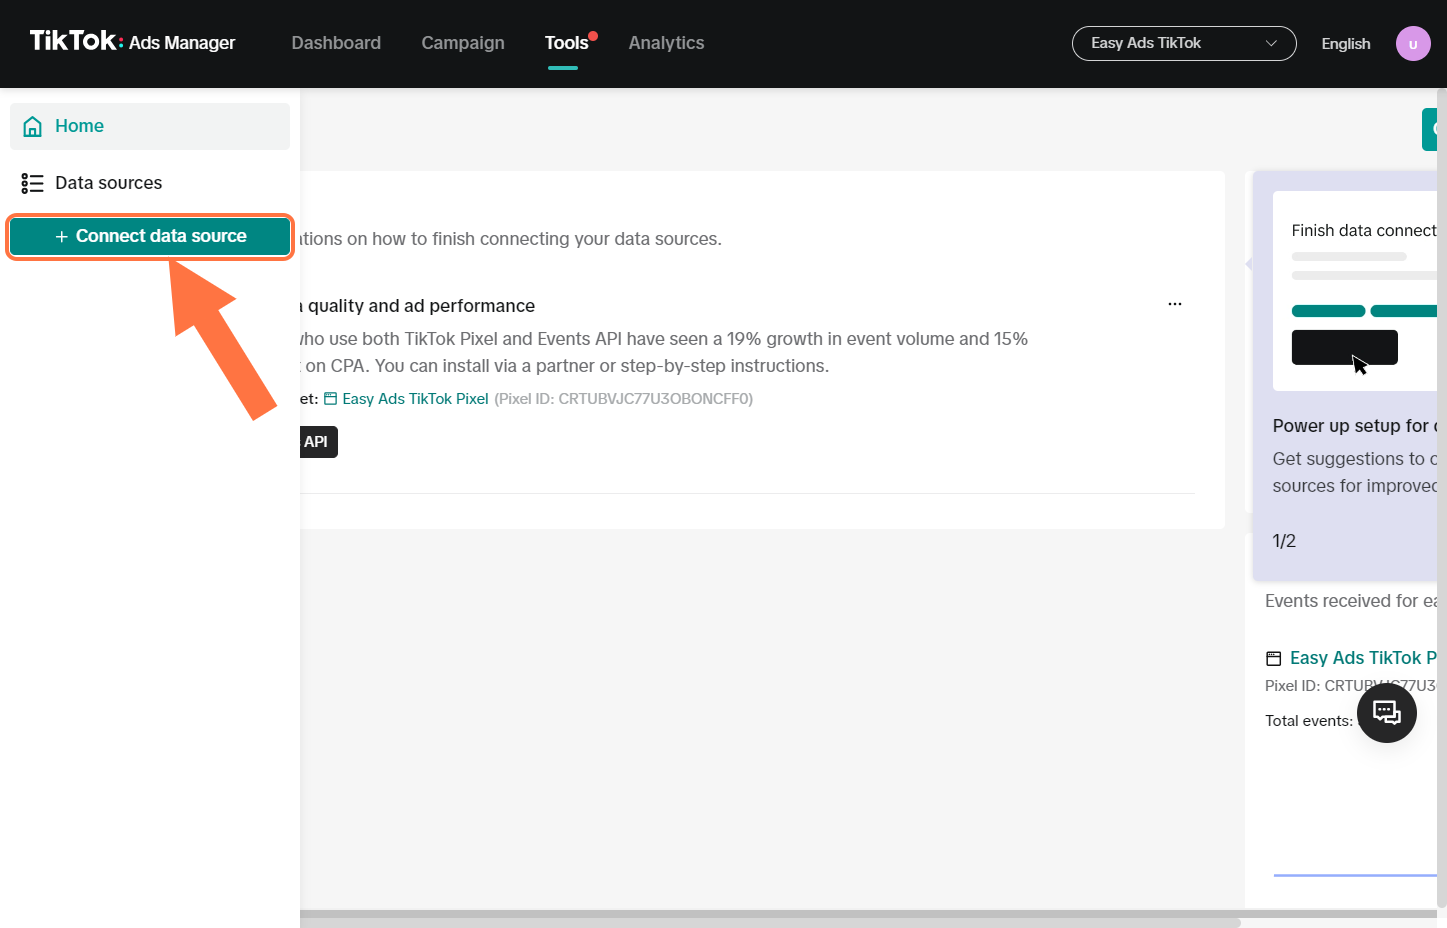Viewport: 1447px width, 928px height.
Task: Navigate to the Dashboard menu item
Action: pos(335,43)
